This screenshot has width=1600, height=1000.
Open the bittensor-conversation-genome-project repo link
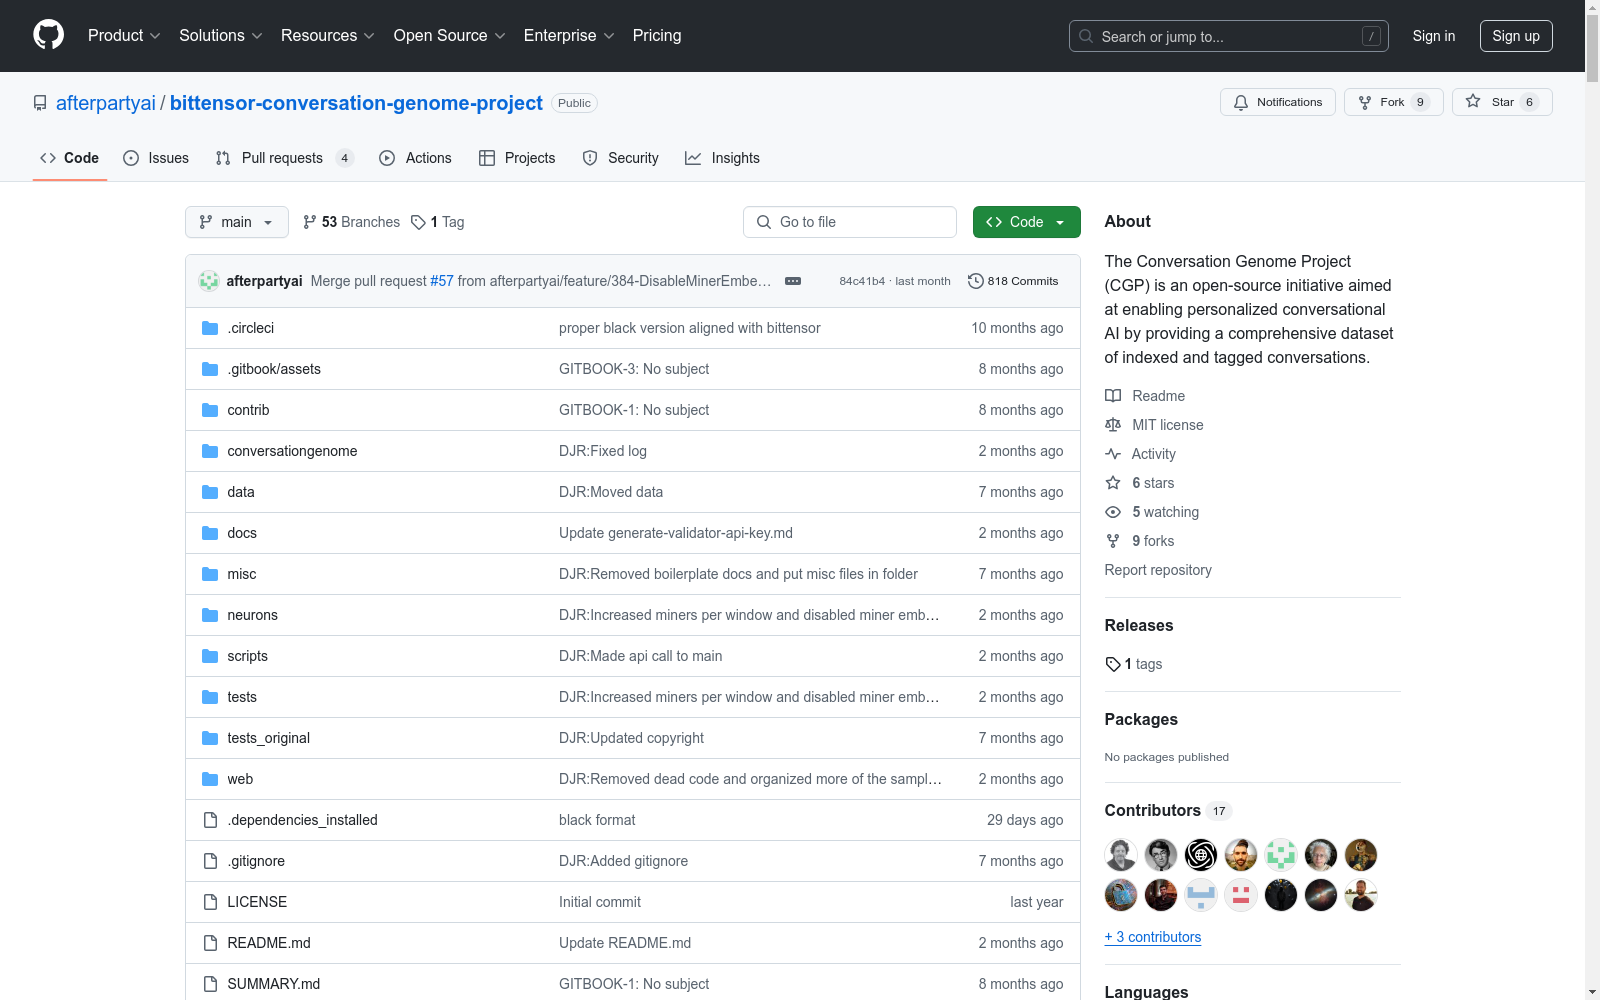(356, 103)
